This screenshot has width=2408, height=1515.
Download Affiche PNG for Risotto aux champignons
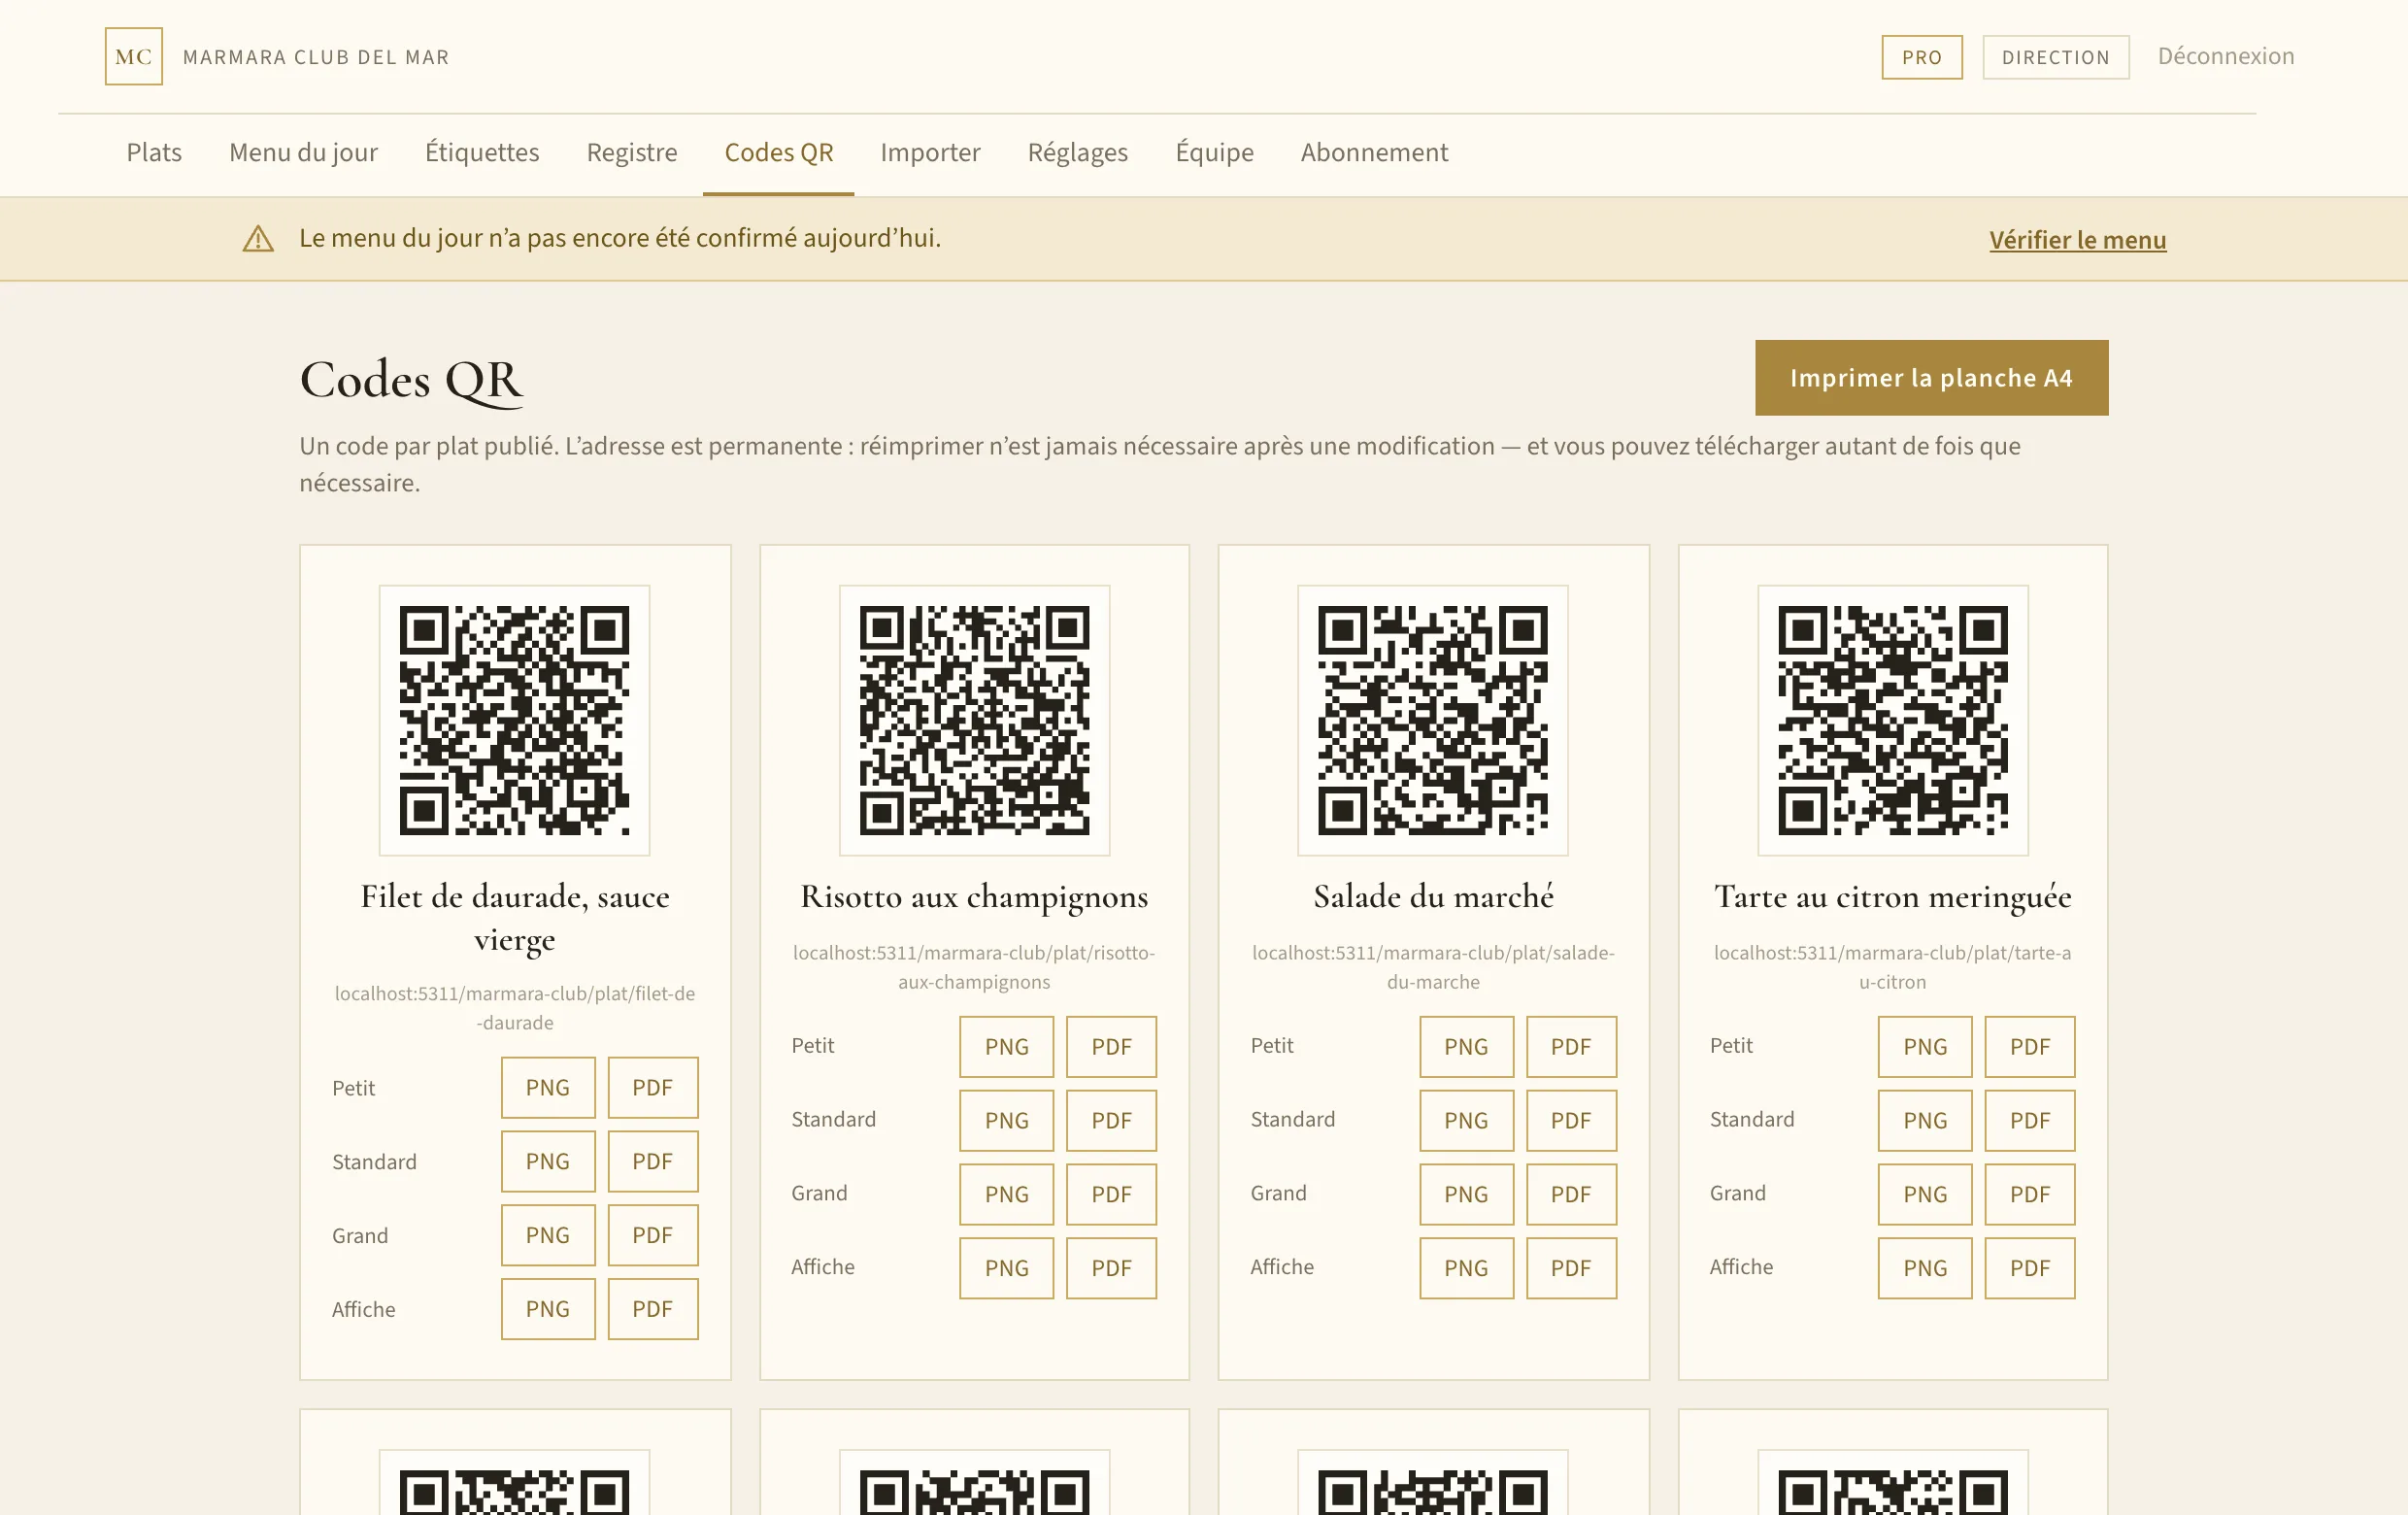pos(1007,1268)
